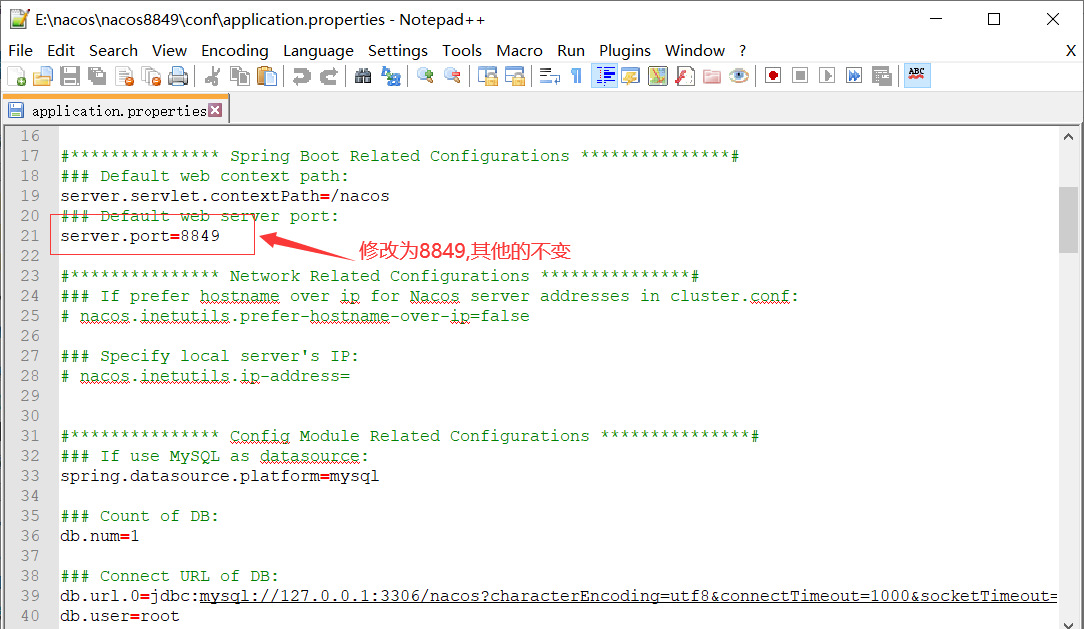Click Synchronize Vertical Scrolling icon
This screenshot has width=1084, height=629.
pos(487,76)
